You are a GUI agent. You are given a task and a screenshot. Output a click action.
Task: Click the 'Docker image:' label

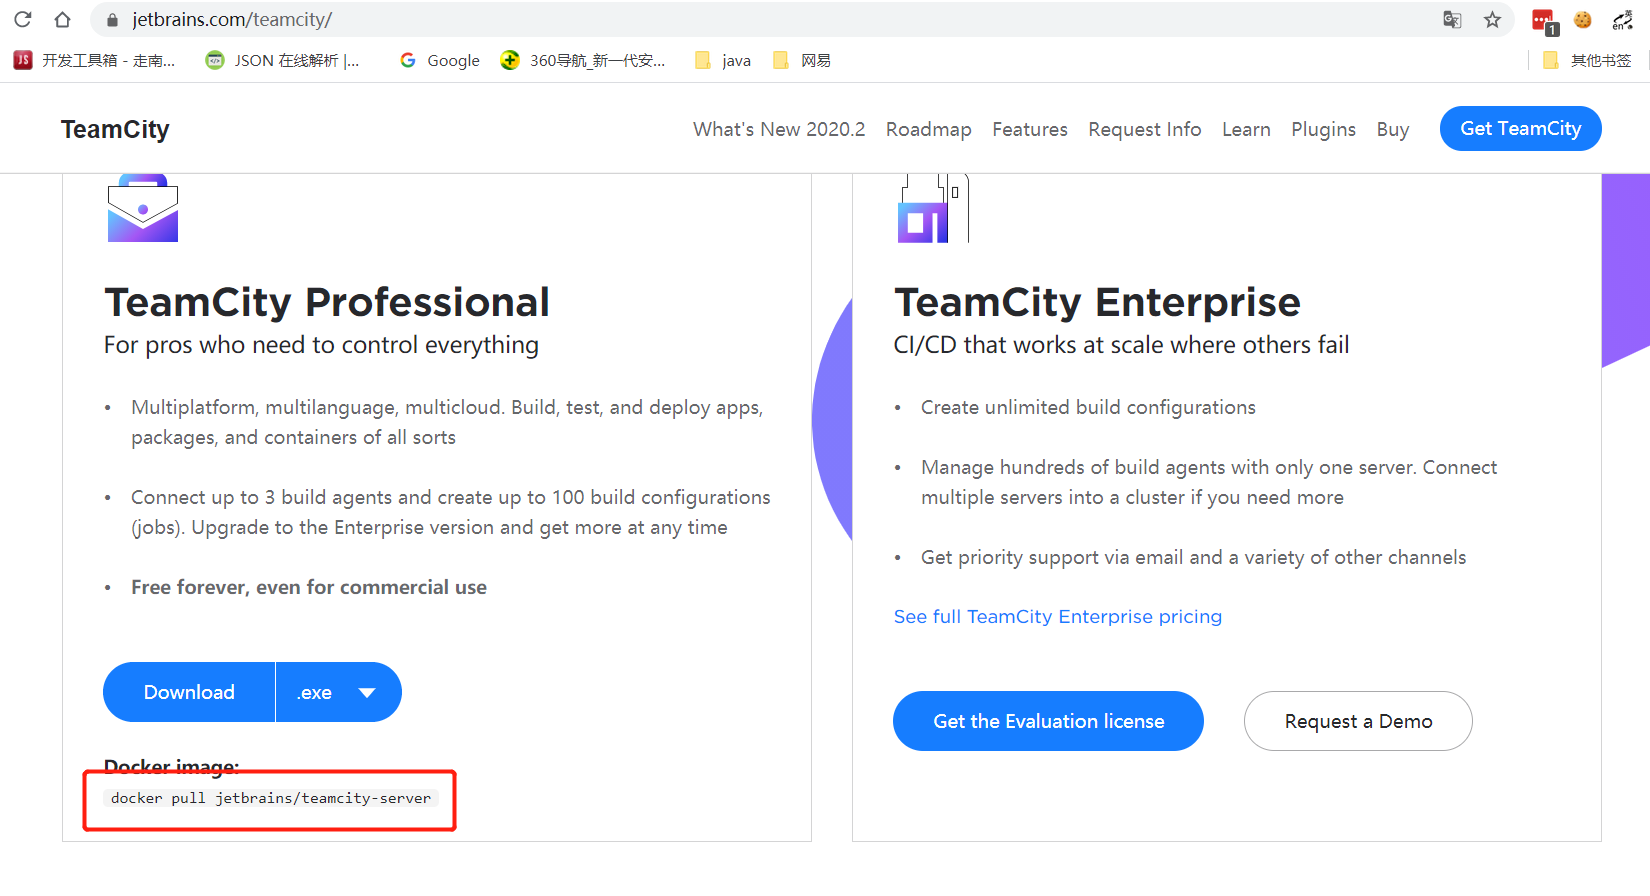(x=171, y=767)
